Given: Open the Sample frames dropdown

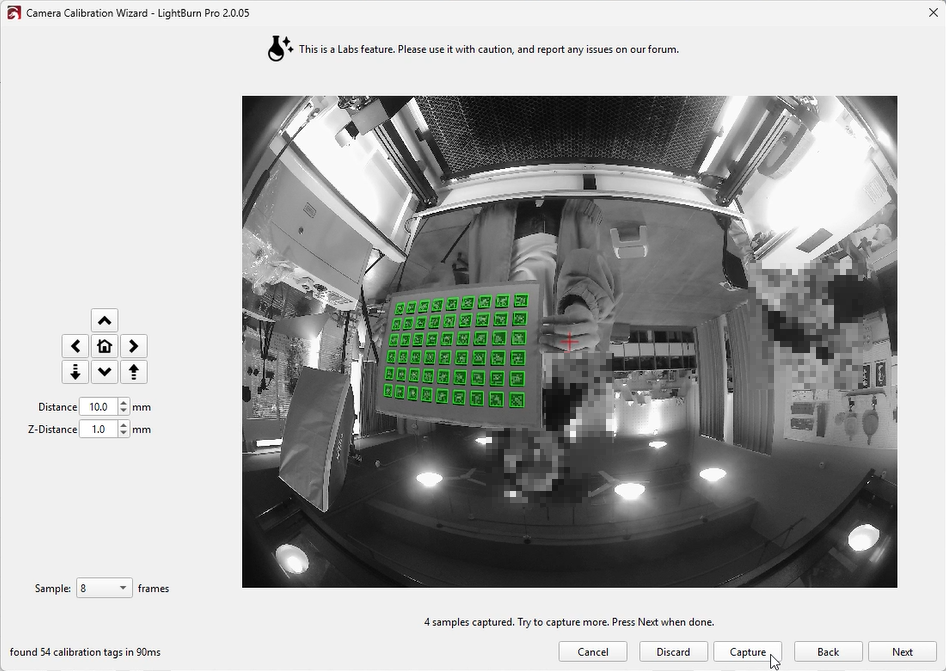Looking at the screenshot, I should 104,588.
